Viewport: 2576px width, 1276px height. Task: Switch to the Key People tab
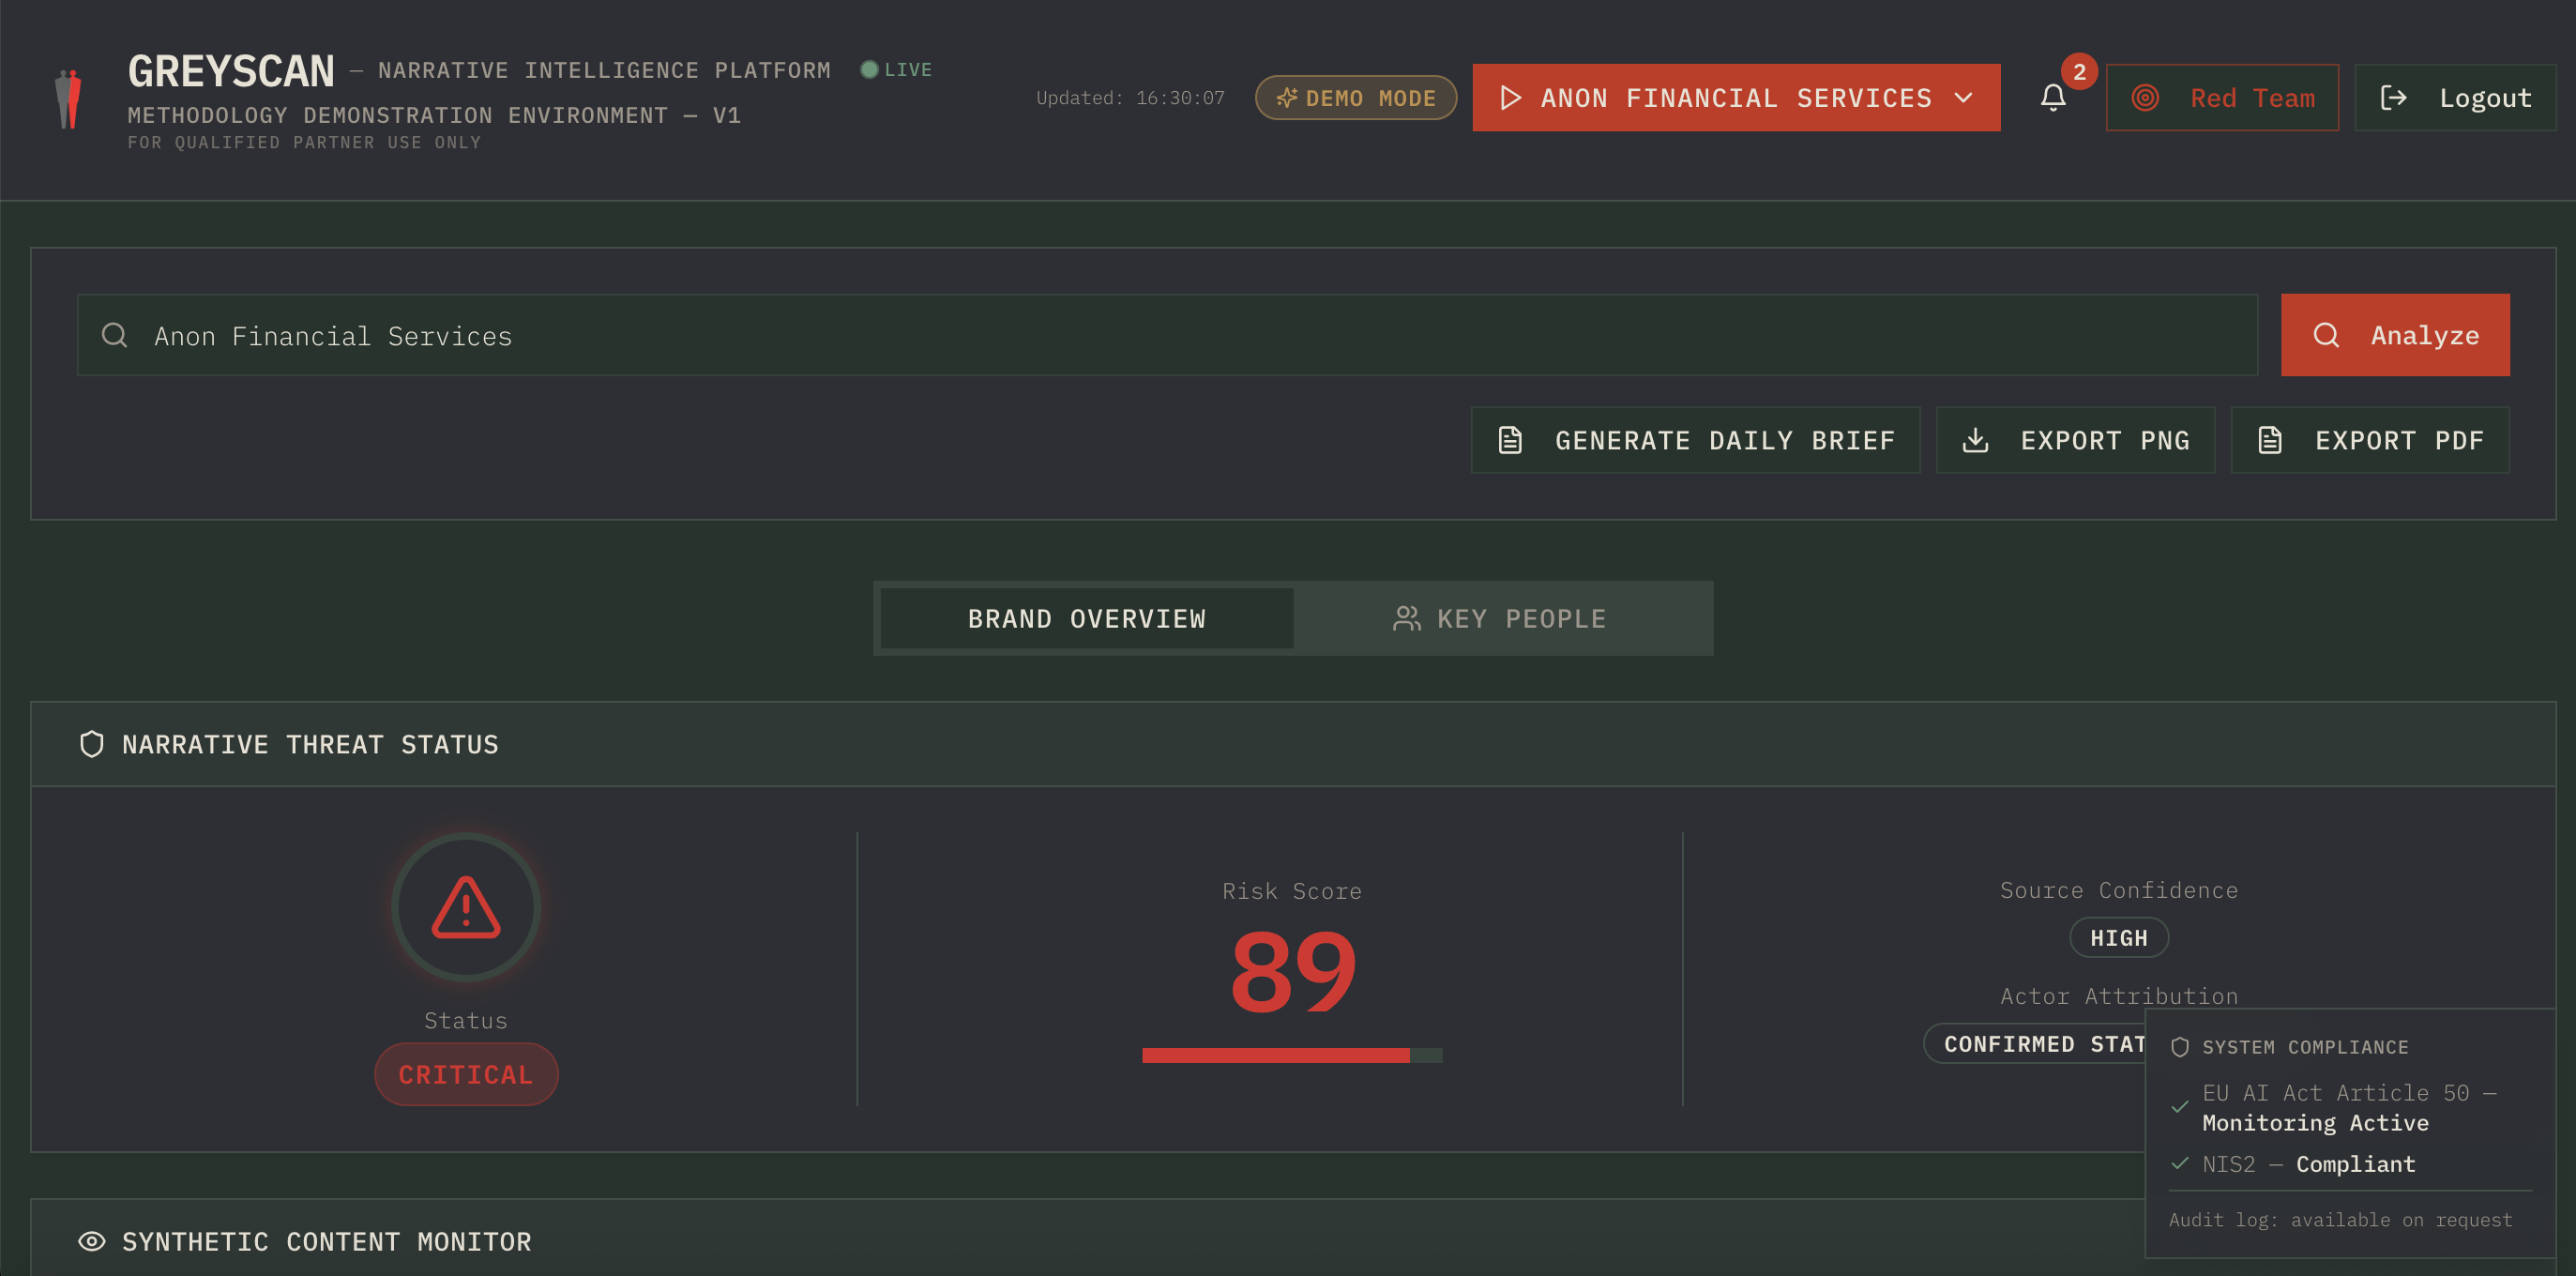(1500, 619)
